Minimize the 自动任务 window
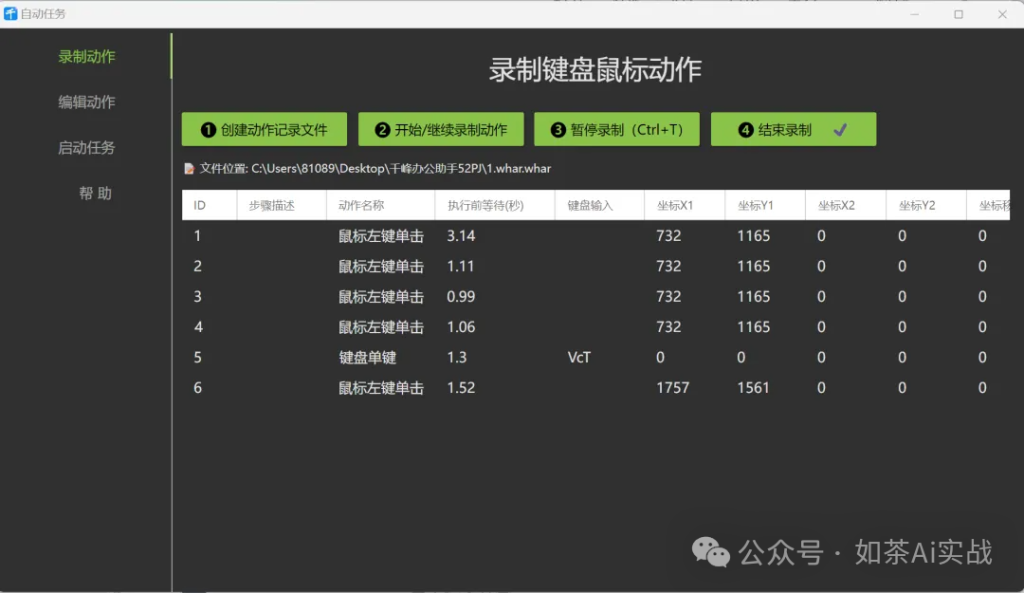This screenshot has height=593, width=1024. point(914,14)
